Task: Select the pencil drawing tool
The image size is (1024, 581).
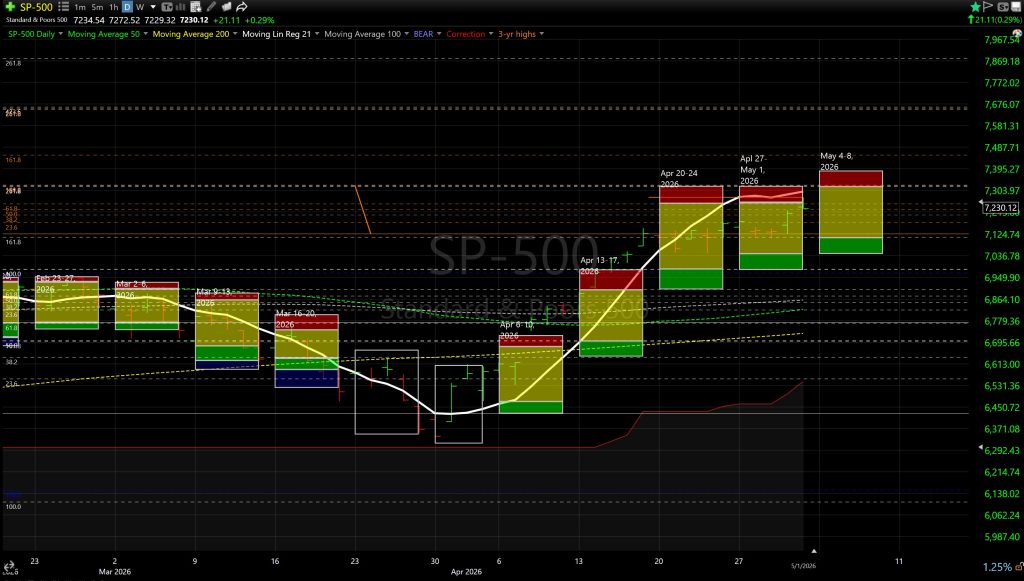Action: point(211,7)
